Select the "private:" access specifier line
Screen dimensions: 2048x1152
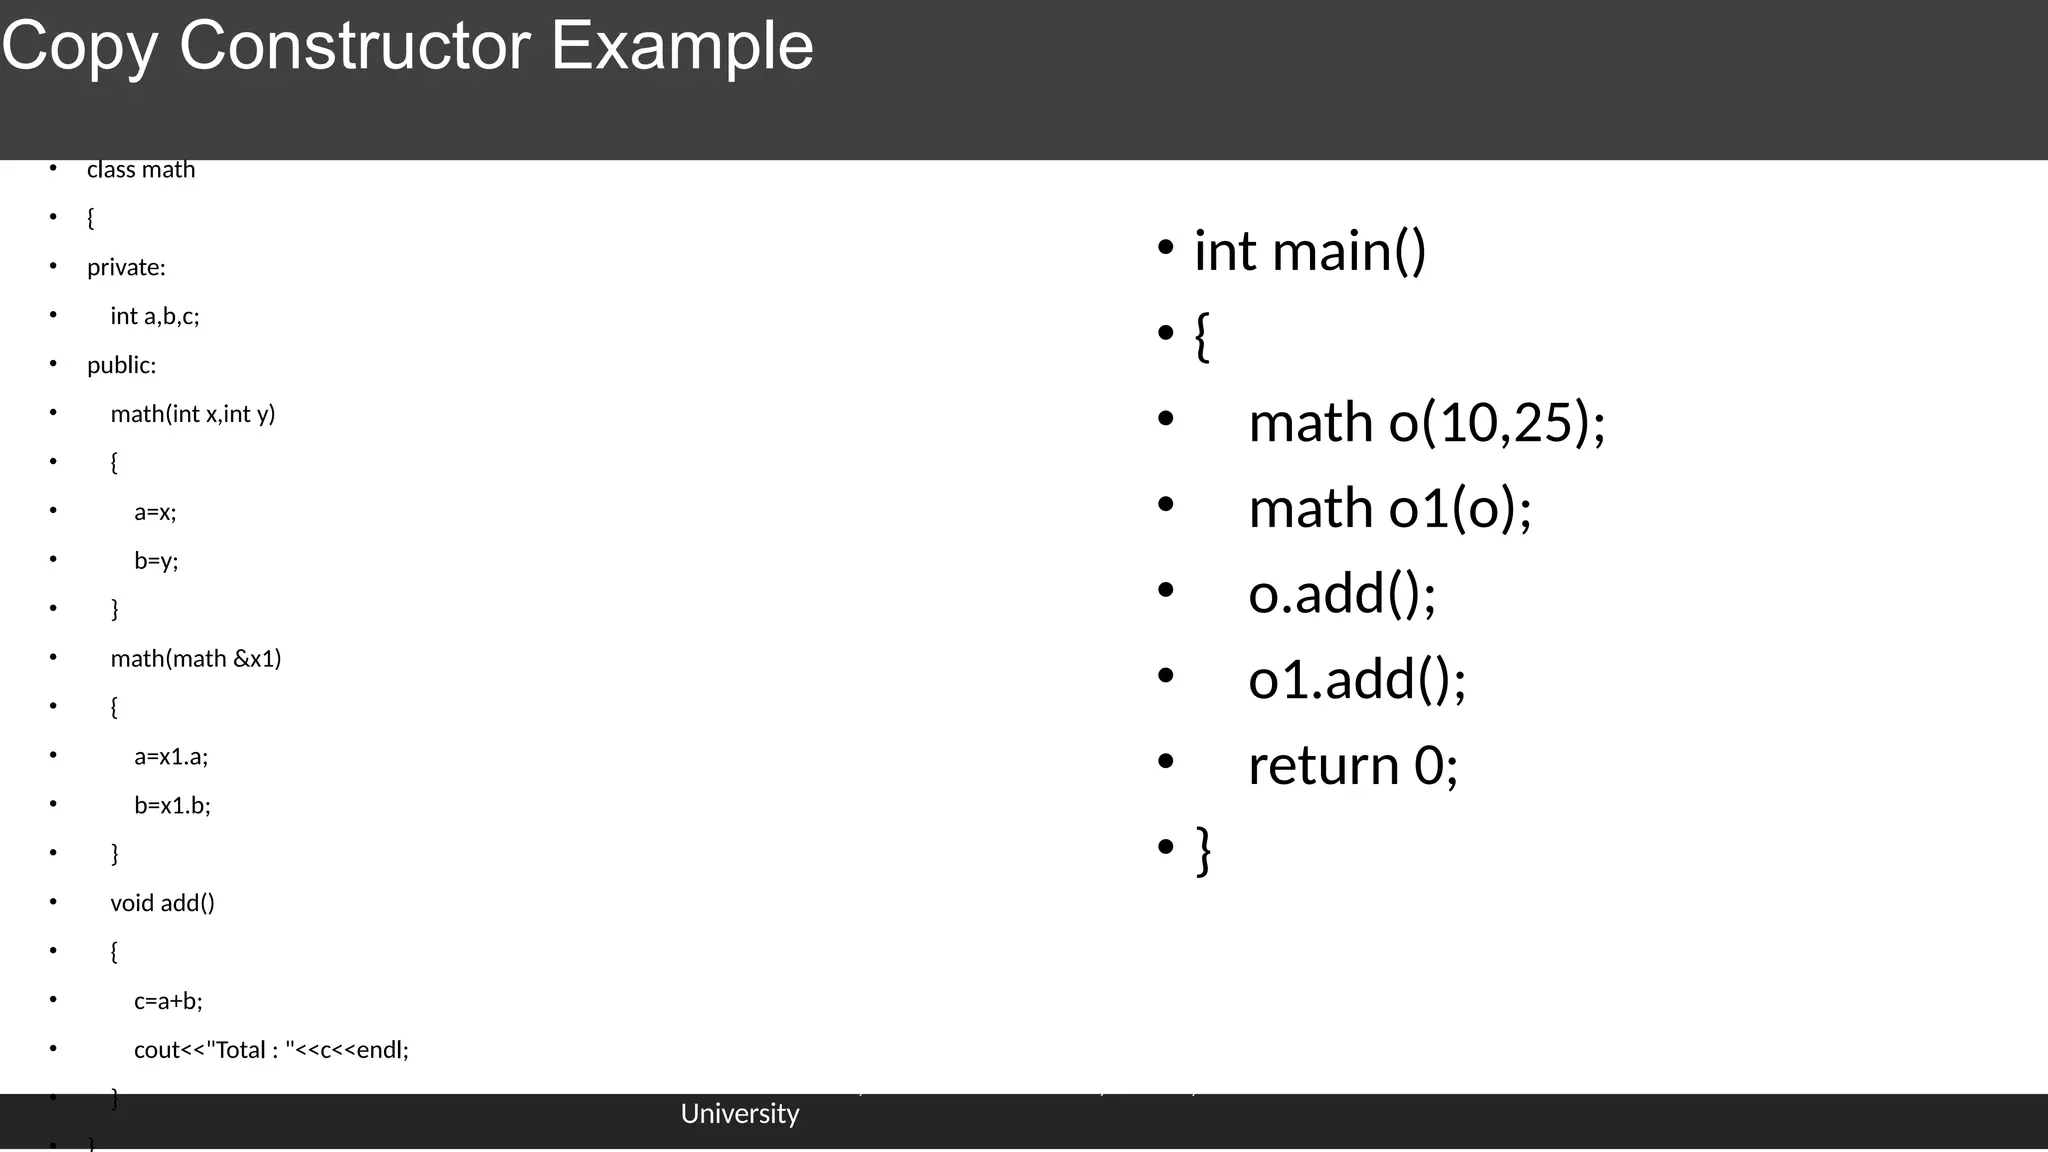point(126,268)
